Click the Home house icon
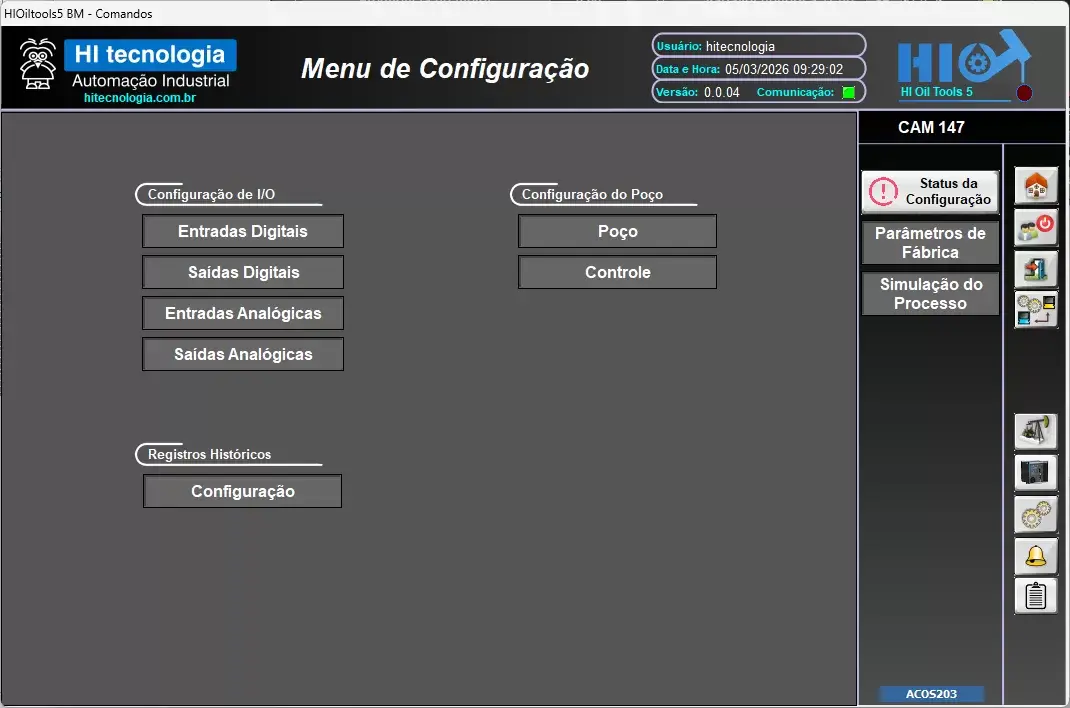 click(x=1036, y=186)
